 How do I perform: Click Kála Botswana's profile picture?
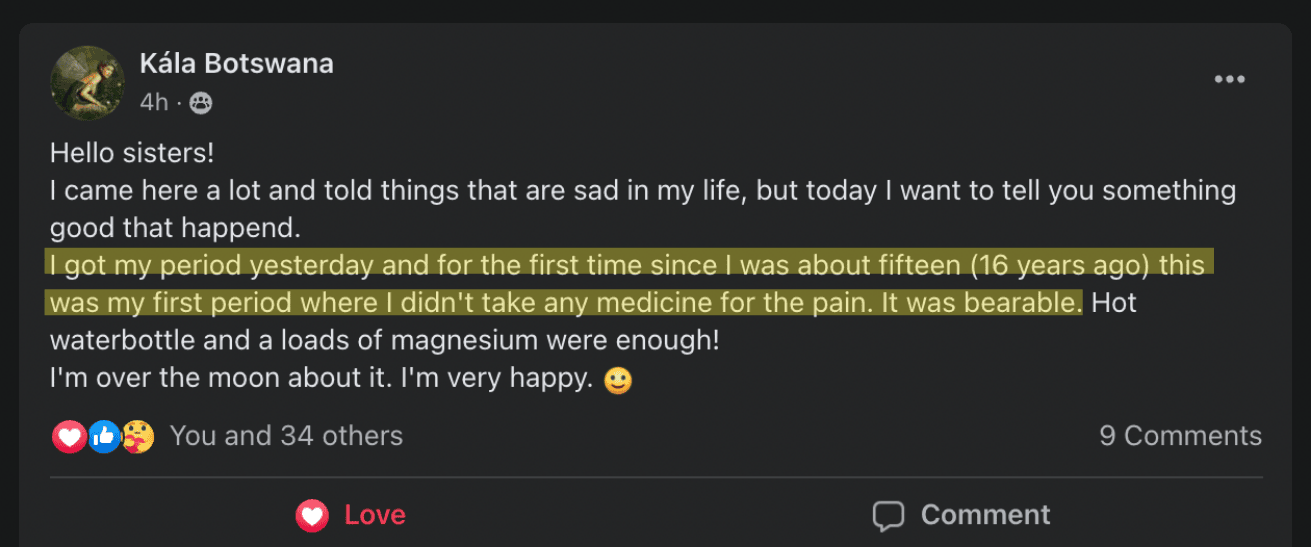(x=87, y=82)
